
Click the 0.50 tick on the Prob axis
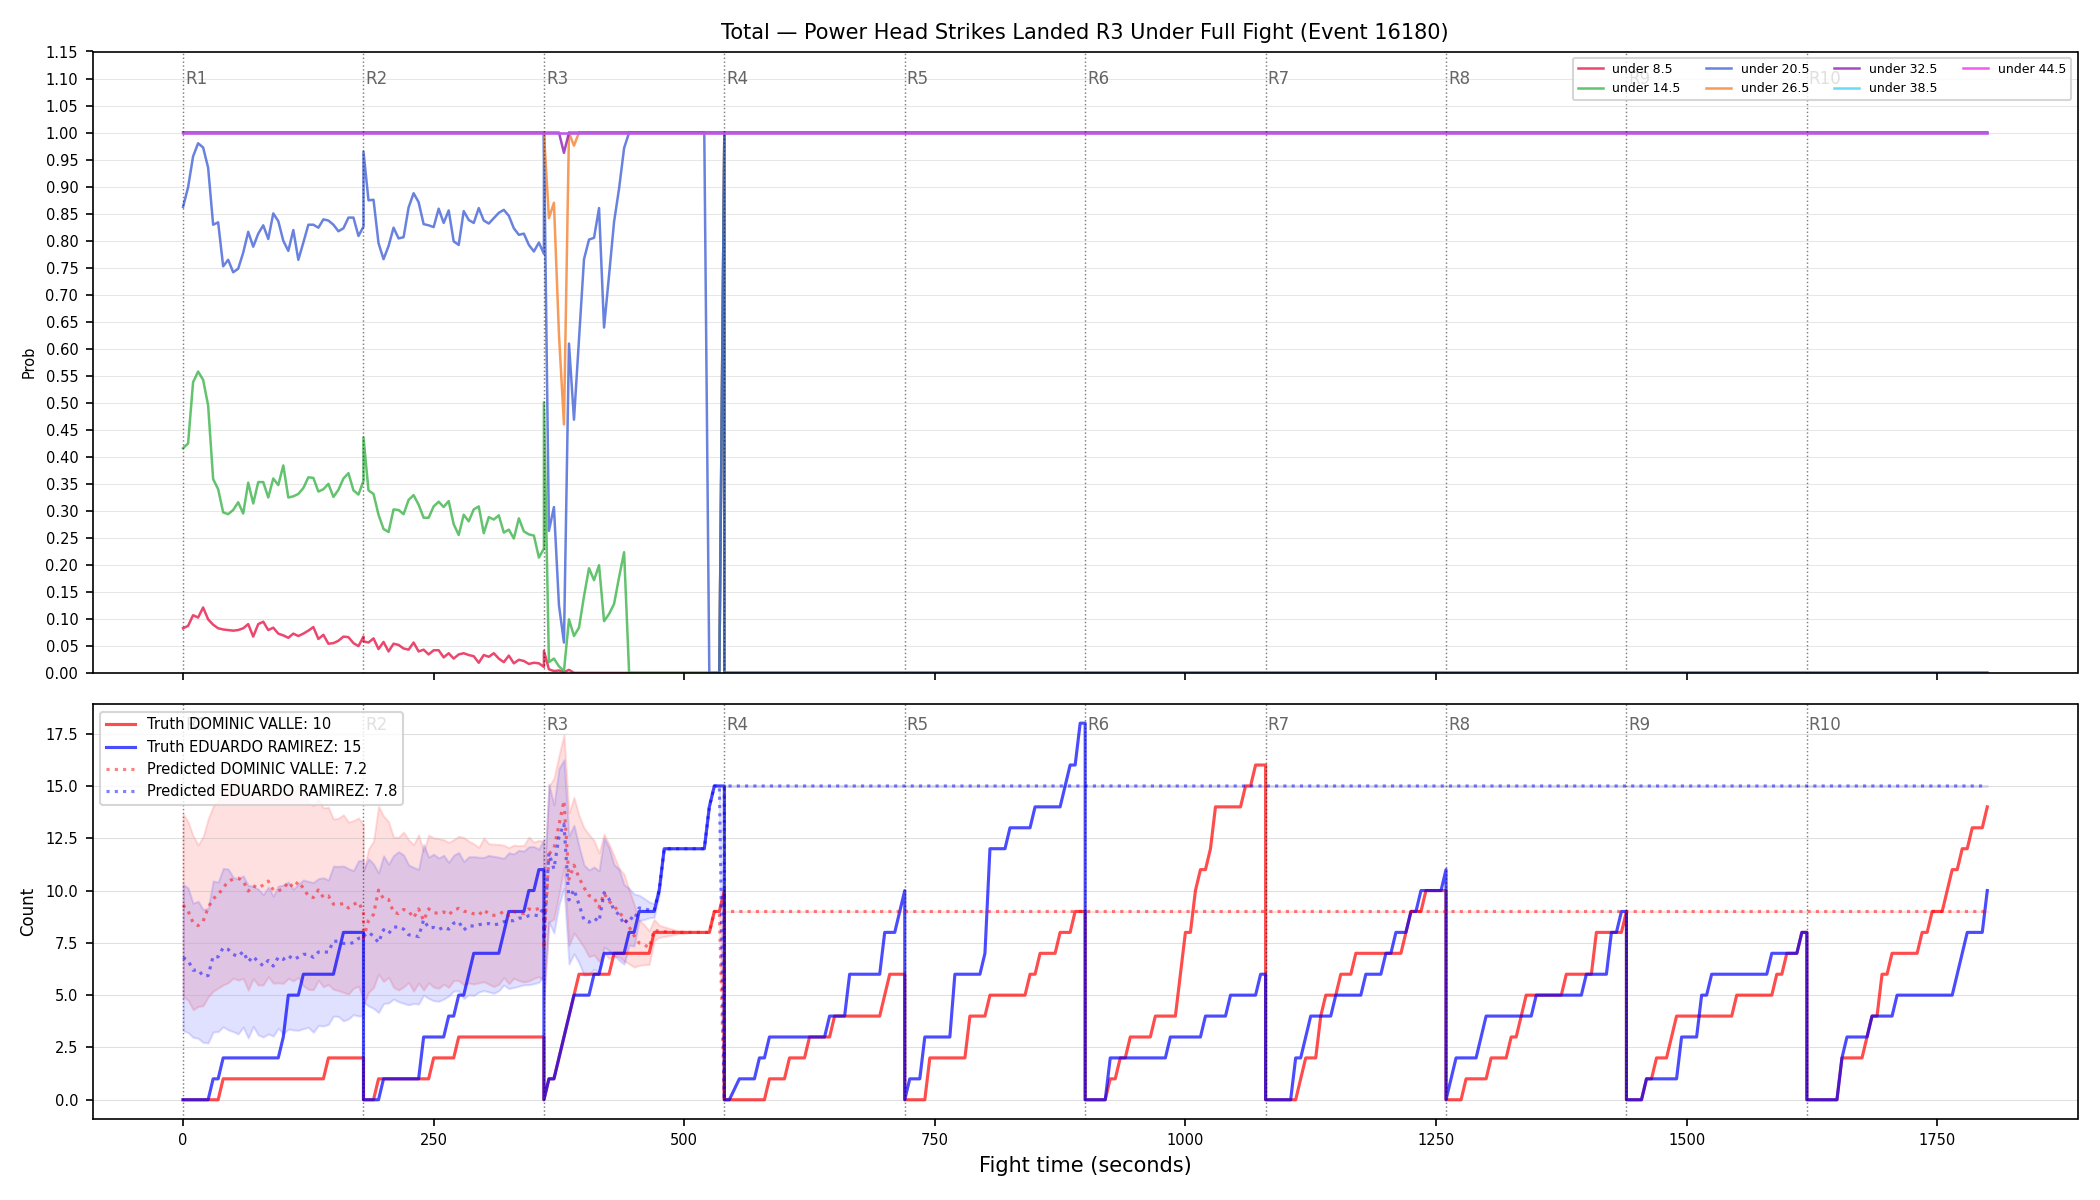62,403
